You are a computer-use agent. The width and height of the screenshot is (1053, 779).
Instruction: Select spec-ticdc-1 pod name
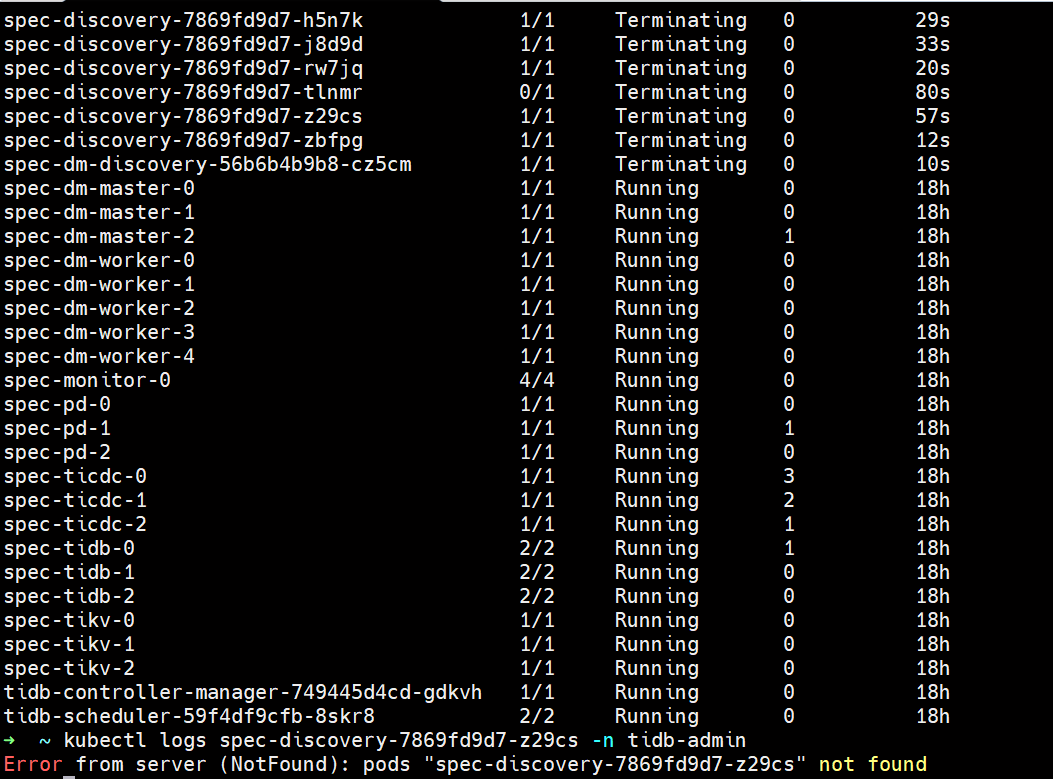tap(75, 501)
